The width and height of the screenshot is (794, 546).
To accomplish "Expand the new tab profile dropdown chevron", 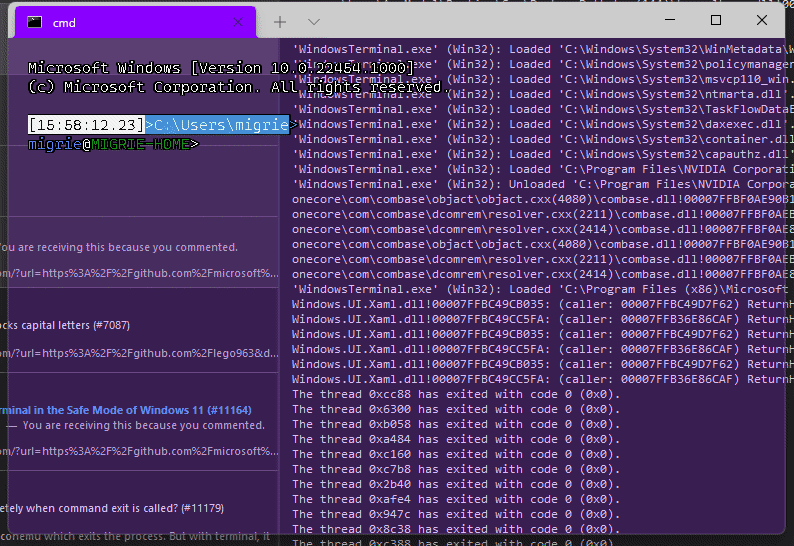I will point(314,22).
